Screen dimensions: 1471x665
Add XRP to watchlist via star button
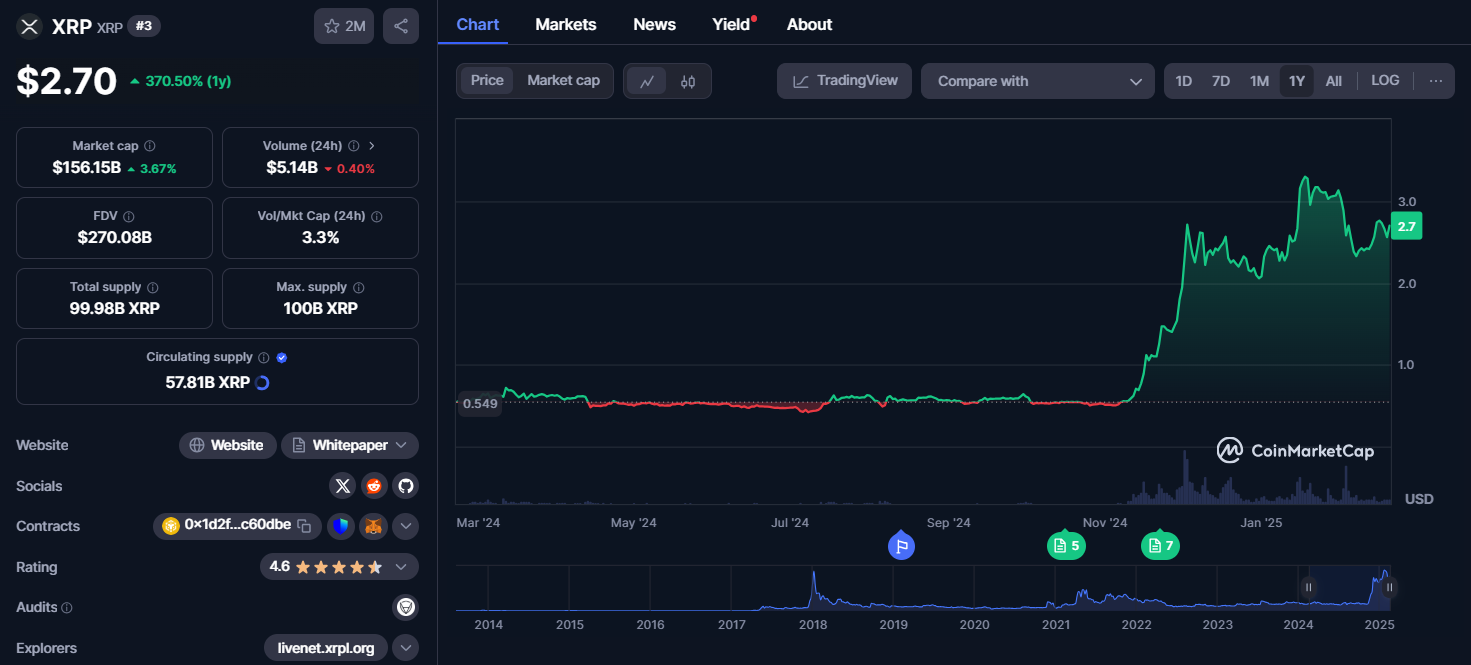344,26
